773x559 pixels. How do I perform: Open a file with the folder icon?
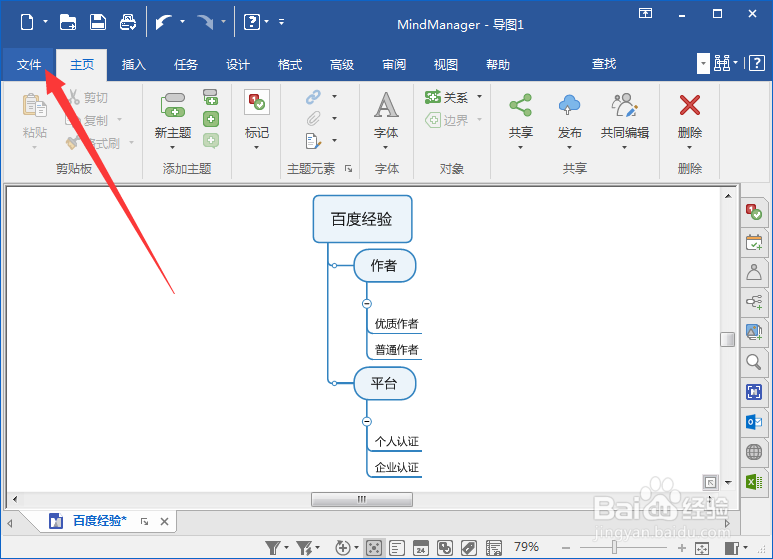coord(68,22)
